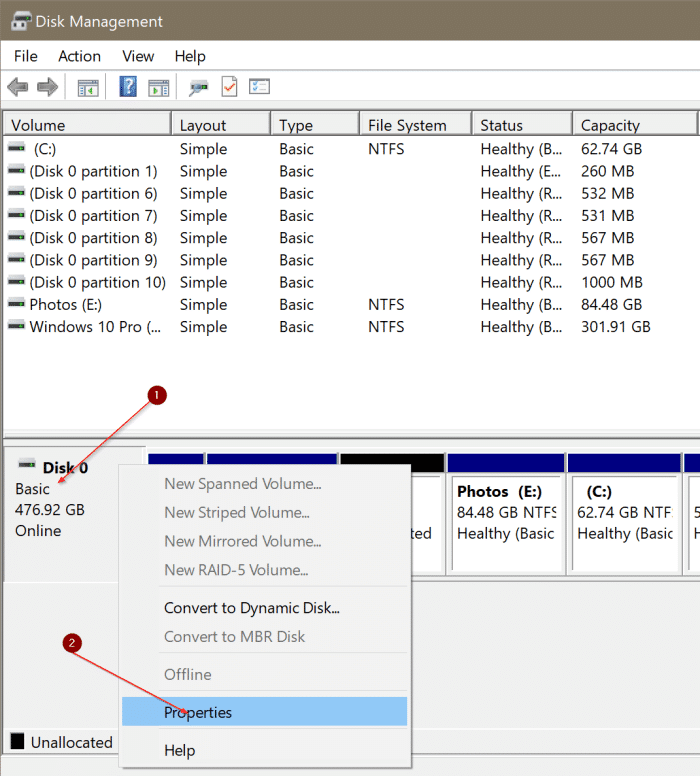Screen dimensions: 700x776
Task: Click the Properties checkmark page toolbar icon
Action: [229, 87]
